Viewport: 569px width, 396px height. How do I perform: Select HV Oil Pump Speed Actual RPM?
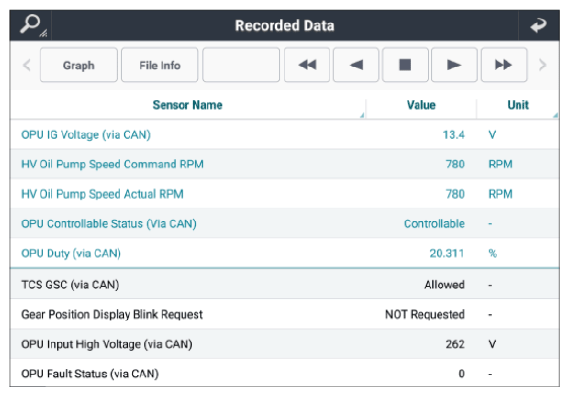pyautogui.click(x=284, y=194)
